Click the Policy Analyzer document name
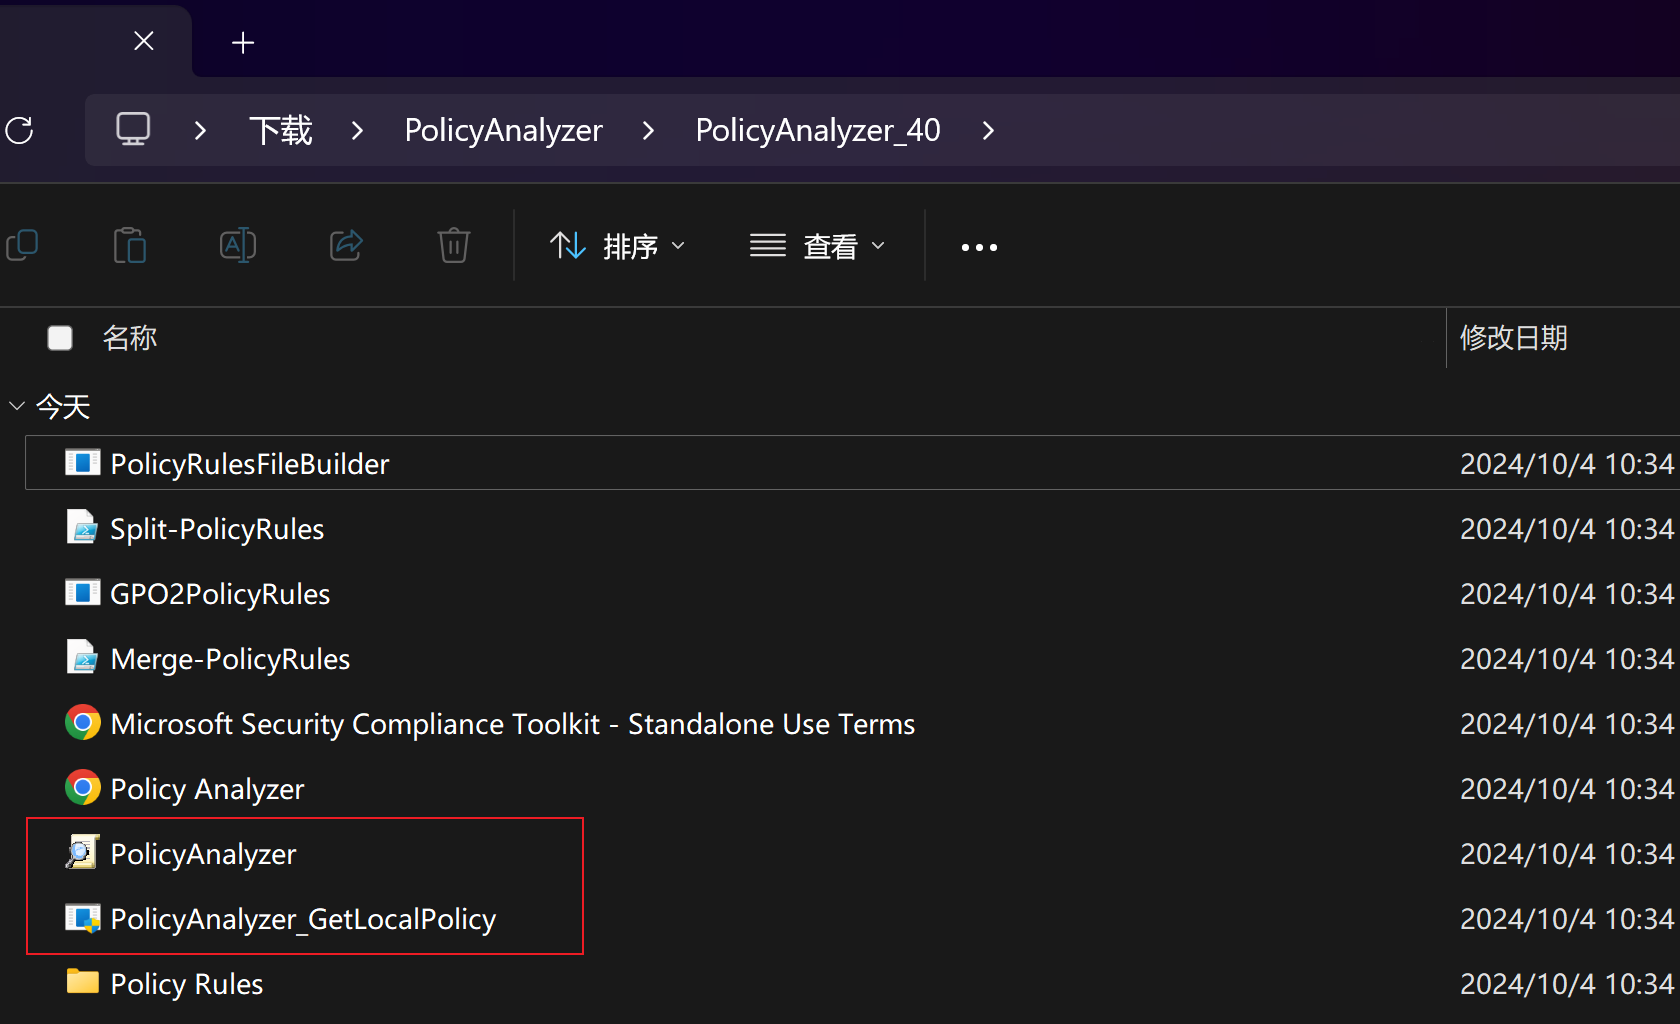The width and height of the screenshot is (1680, 1024). click(207, 789)
